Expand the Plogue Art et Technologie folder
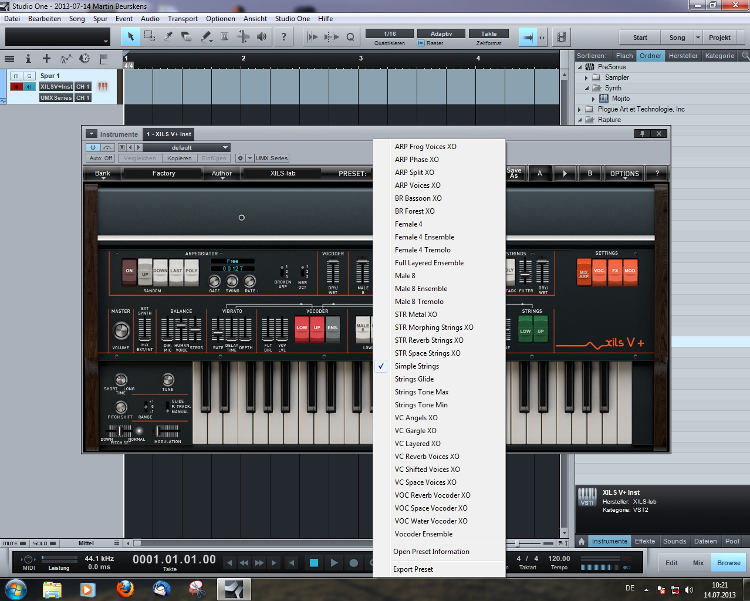Image resolution: width=750 pixels, height=601 pixels. click(x=579, y=110)
